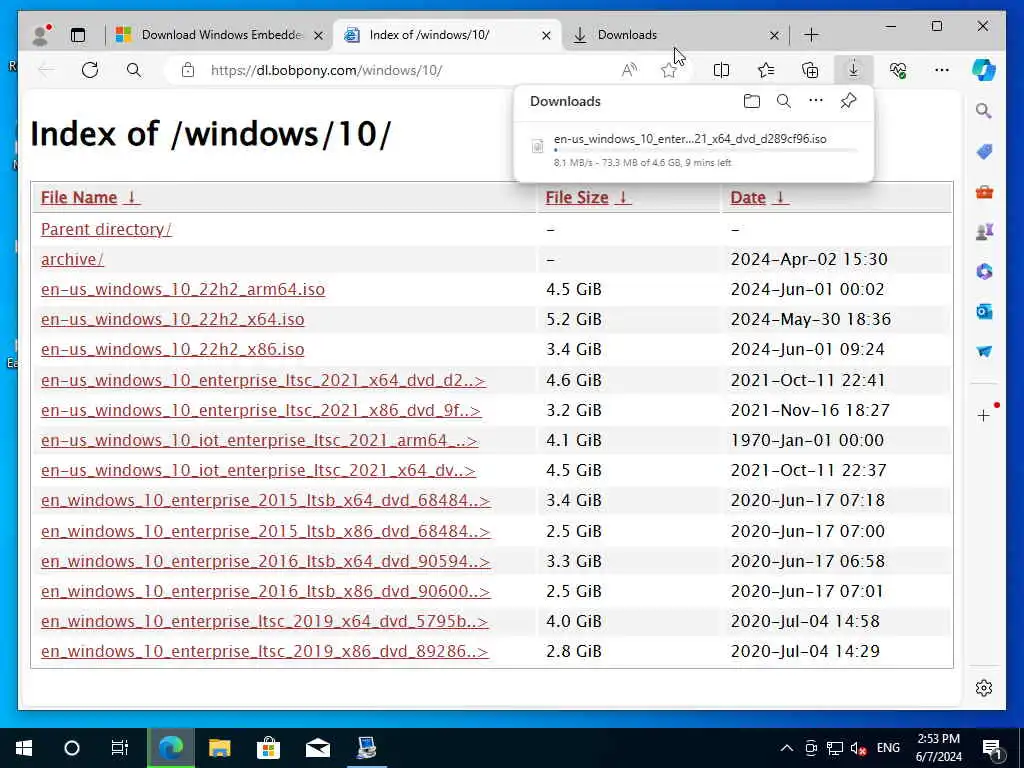Image resolution: width=1024 pixels, height=768 pixels.
Task: Launch the Copilot sidebar icon
Action: pos(984,70)
